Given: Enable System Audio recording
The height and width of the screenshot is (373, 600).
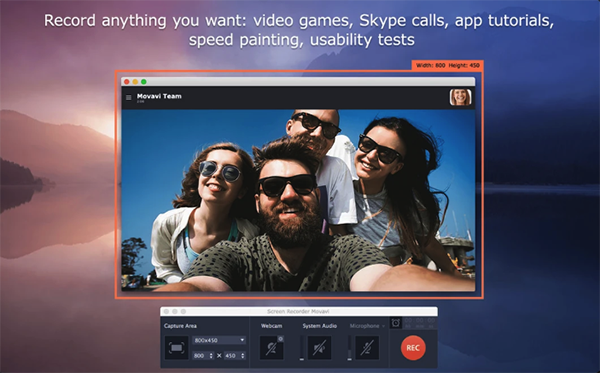Looking at the screenshot, I should point(320,348).
